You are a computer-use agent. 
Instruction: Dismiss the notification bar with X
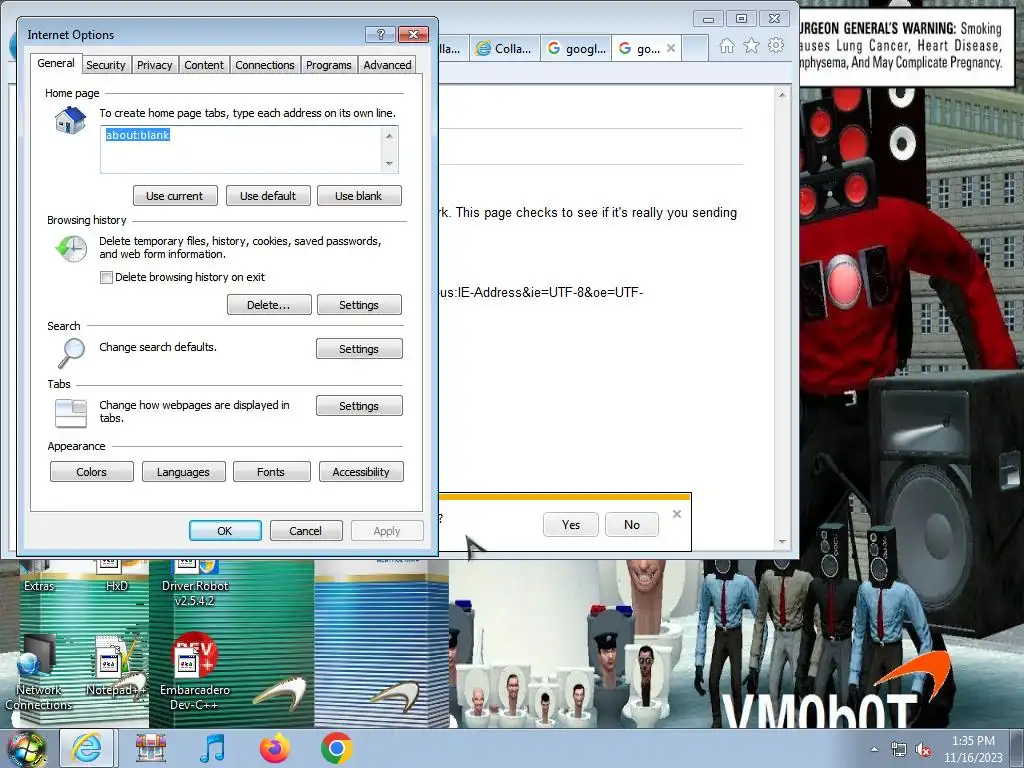pos(677,514)
